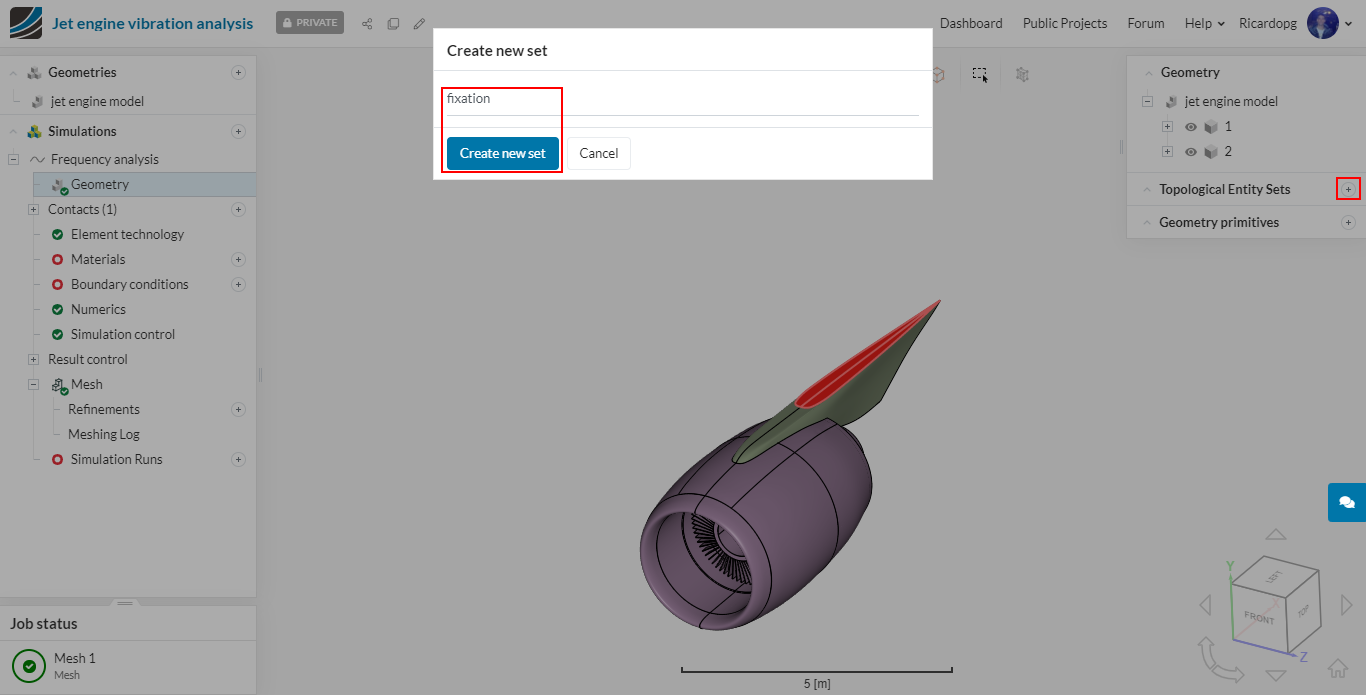This screenshot has width=1366, height=695.
Task: Add a mesh refinement with plus icon
Action: click(x=238, y=409)
